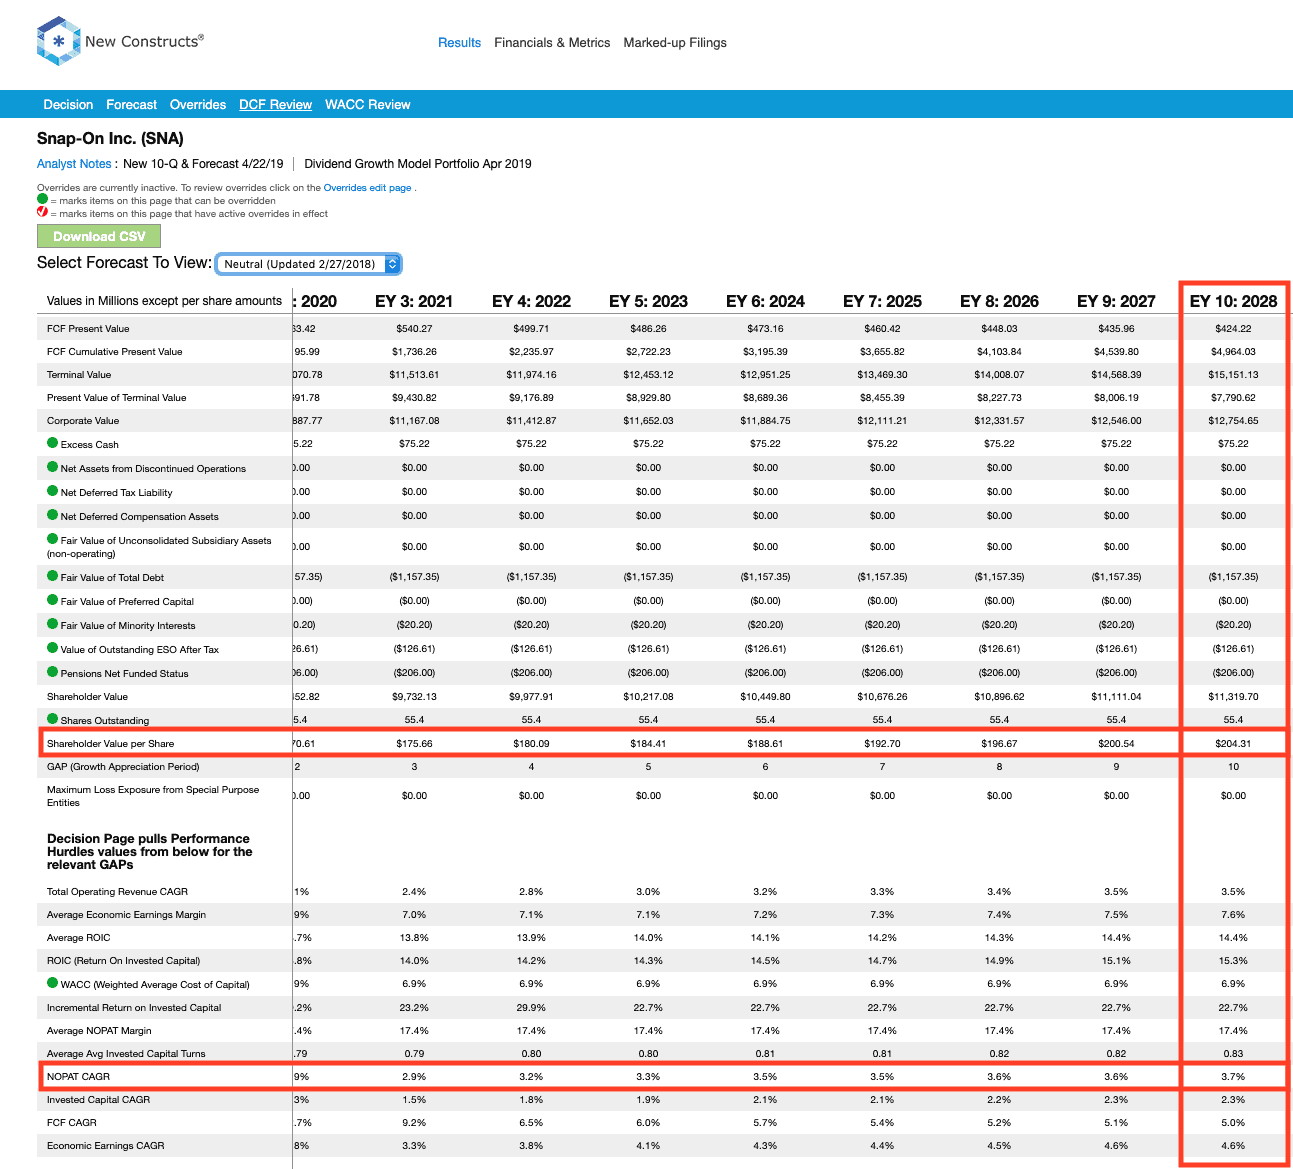This screenshot has height=1169, width=1293.
Task: Open the Results tab
Action: point(459,43)
